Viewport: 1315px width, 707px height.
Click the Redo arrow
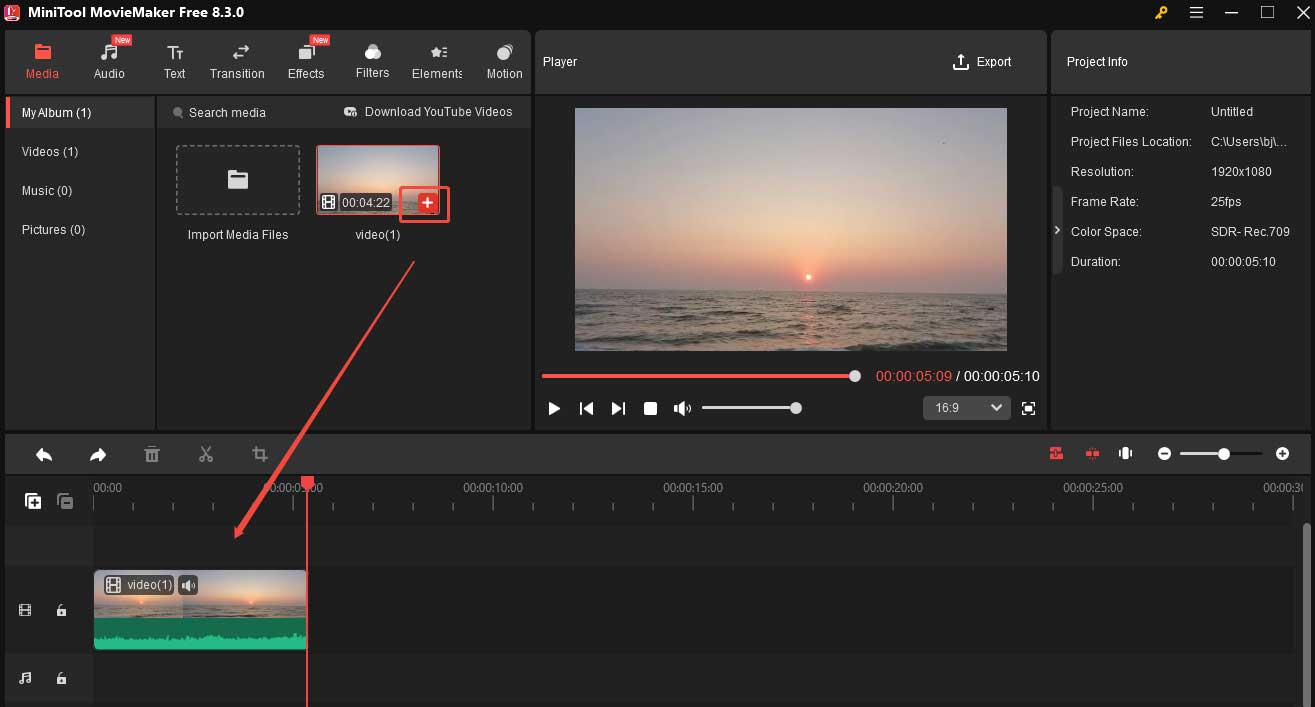pos(98,454)
